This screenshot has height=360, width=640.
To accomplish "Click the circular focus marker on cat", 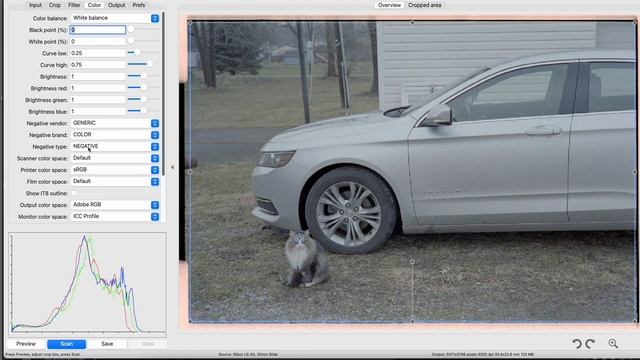I will (x=300, y=238).
